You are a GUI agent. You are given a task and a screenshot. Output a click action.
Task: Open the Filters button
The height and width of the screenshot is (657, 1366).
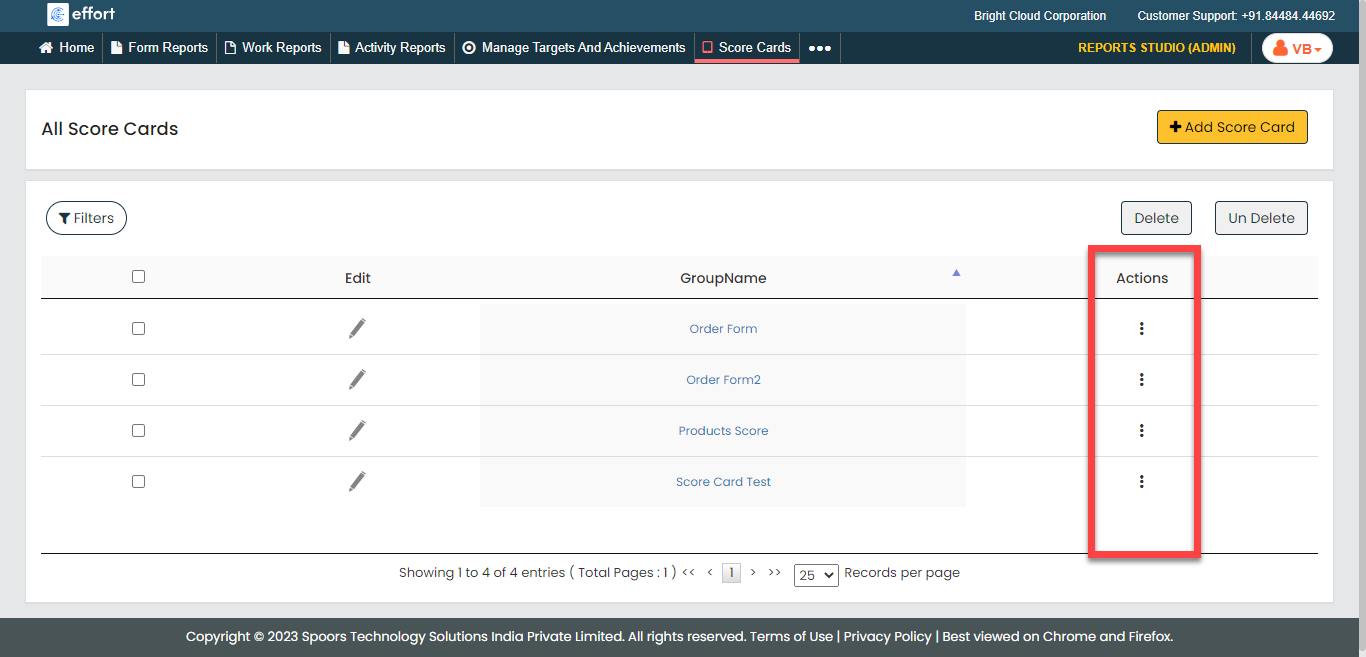pos(86,218)
